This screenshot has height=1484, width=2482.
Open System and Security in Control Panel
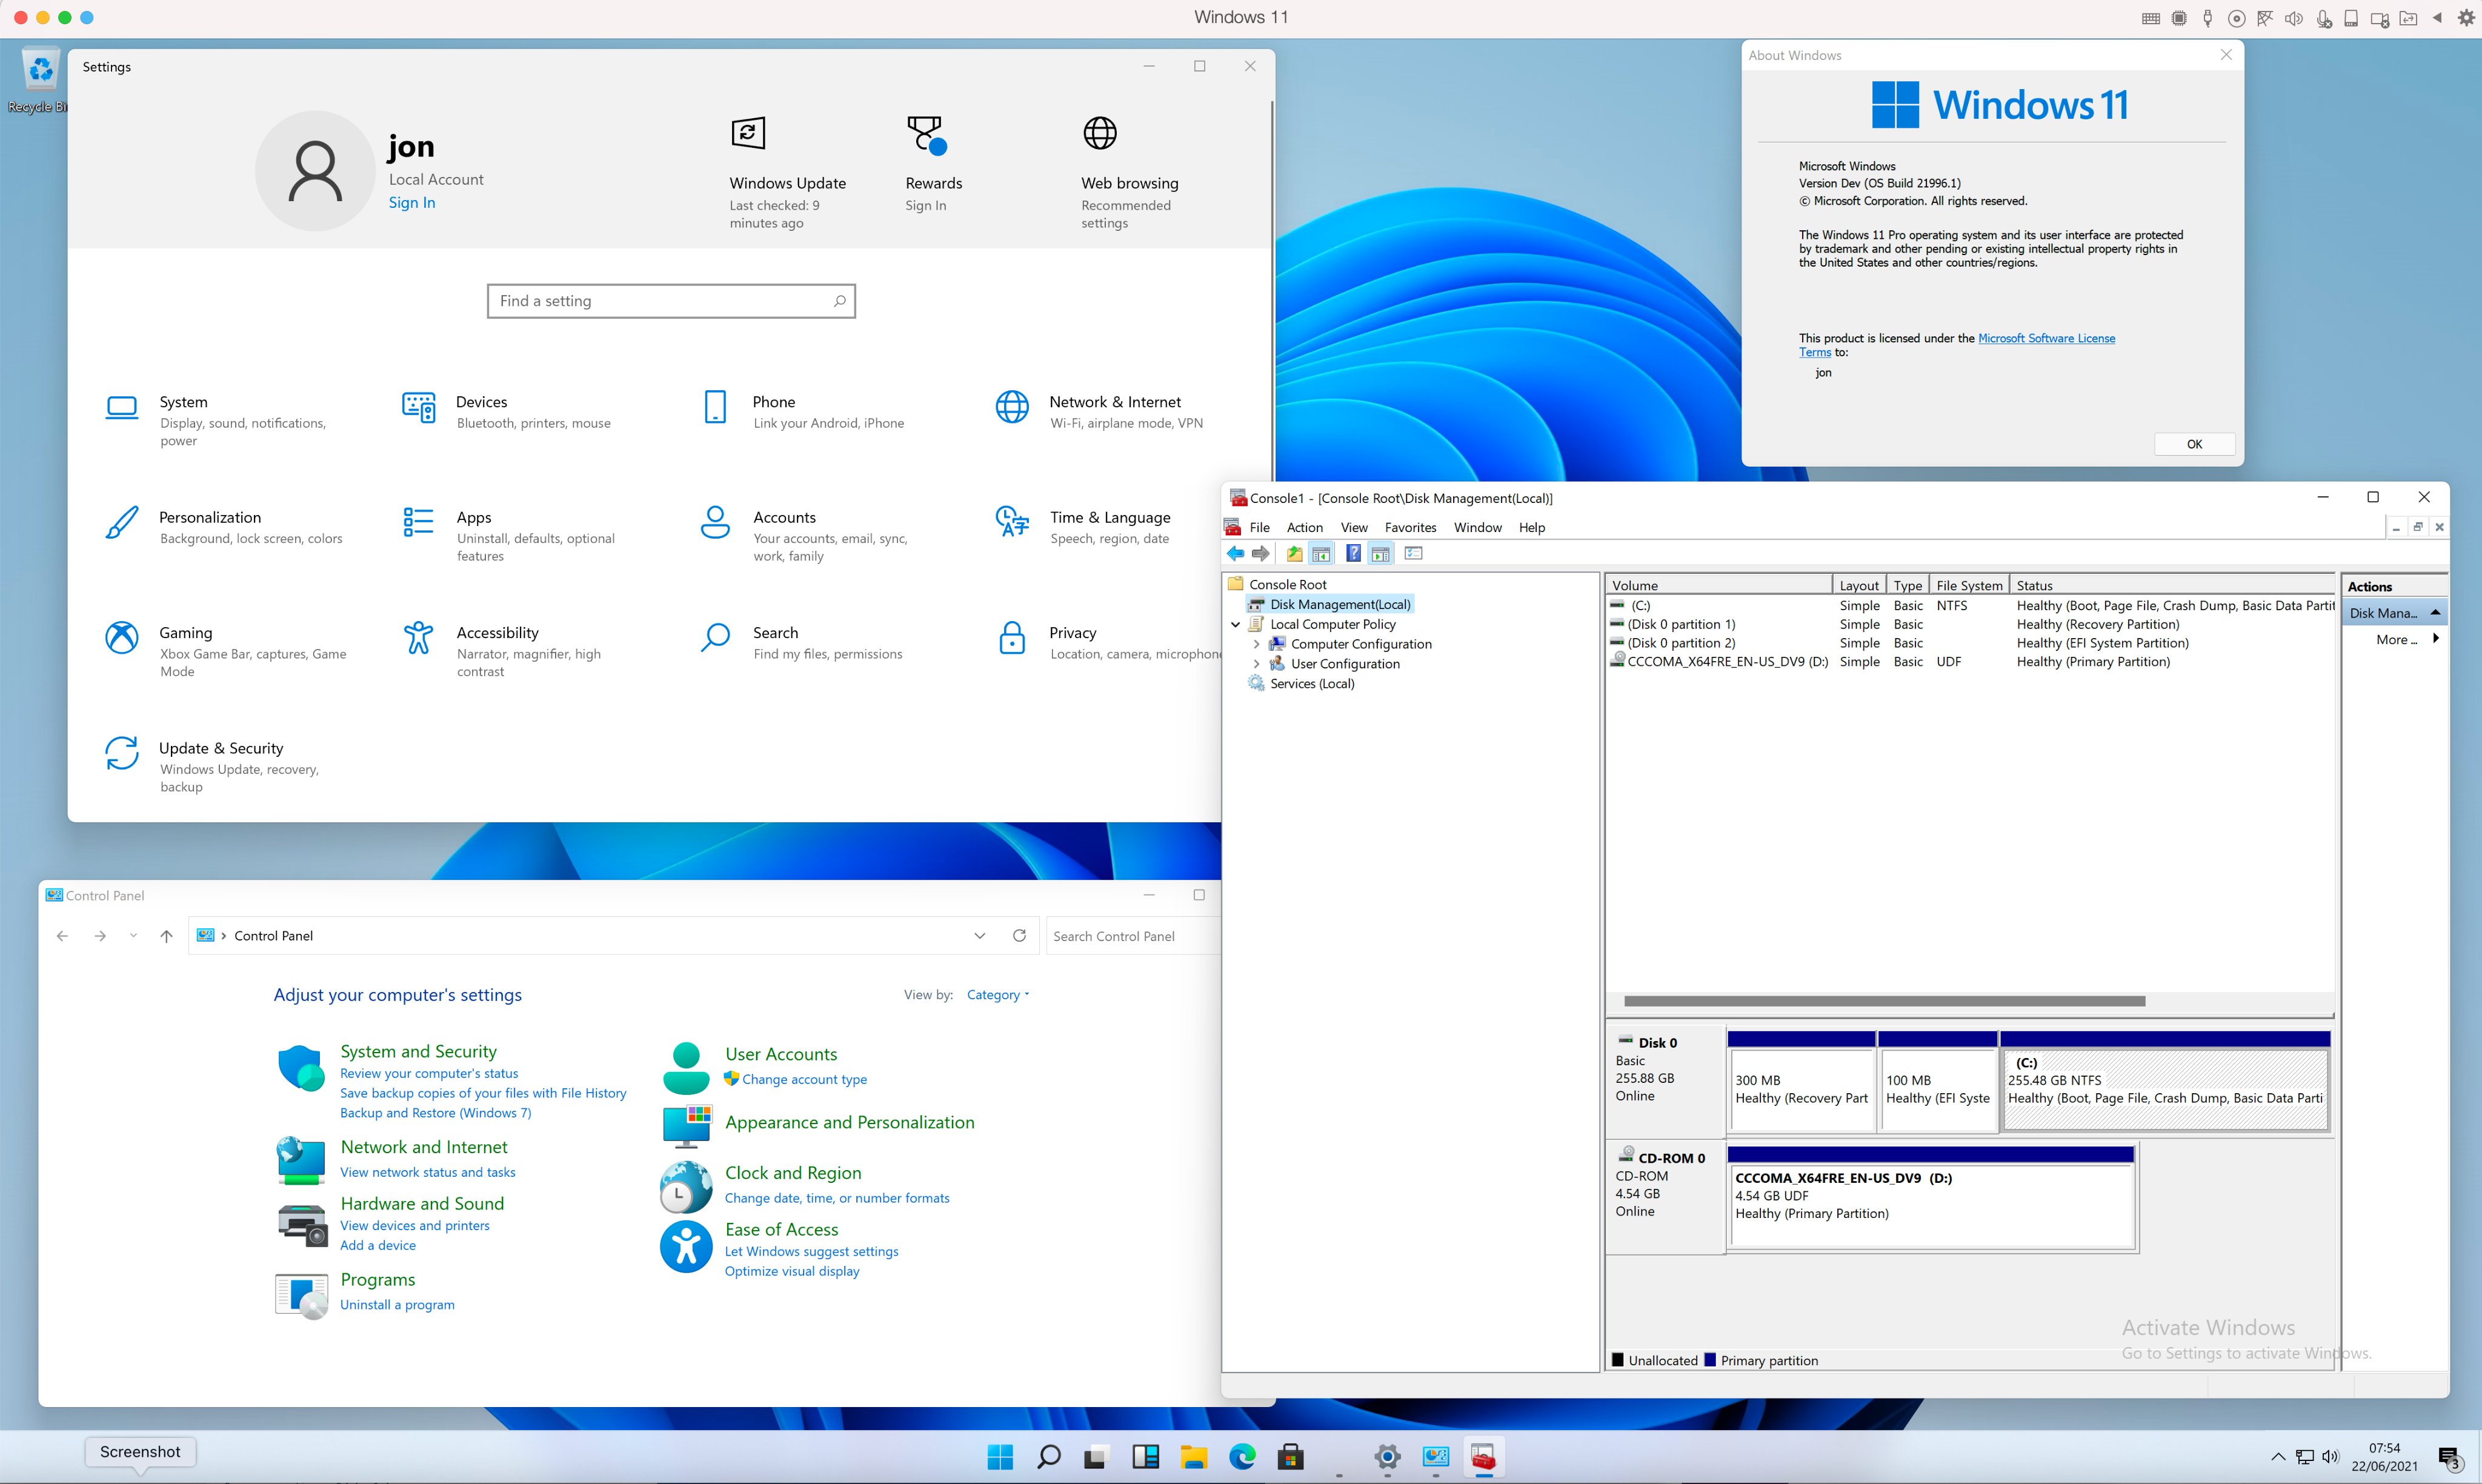[x=418, y=1051]
